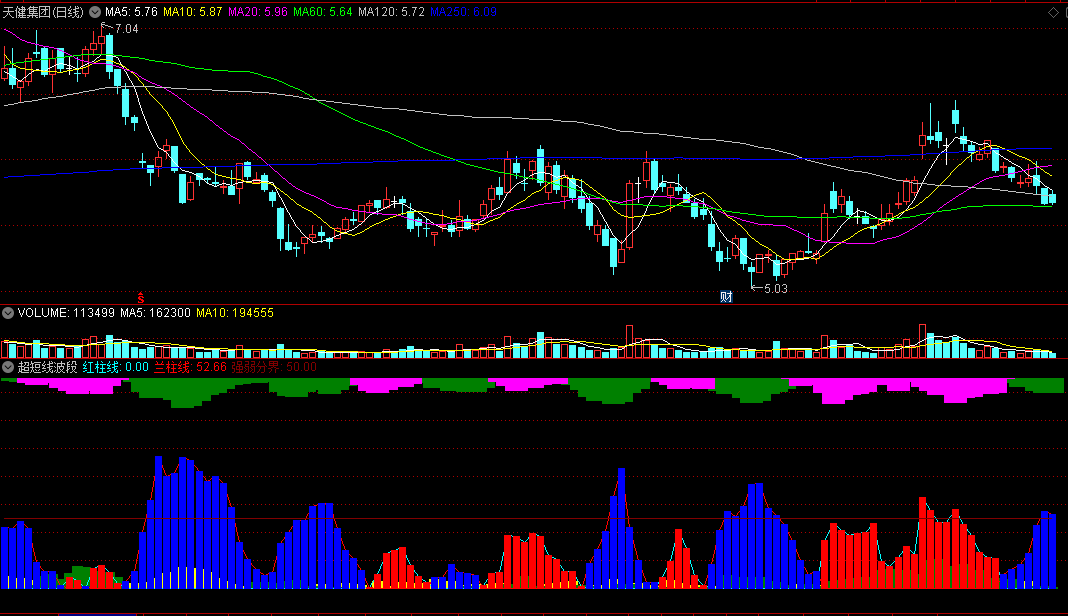Select the MA250: 6.09 indicator label
This screenshot has width=1068, height=616.
click(x=463, y=12)
